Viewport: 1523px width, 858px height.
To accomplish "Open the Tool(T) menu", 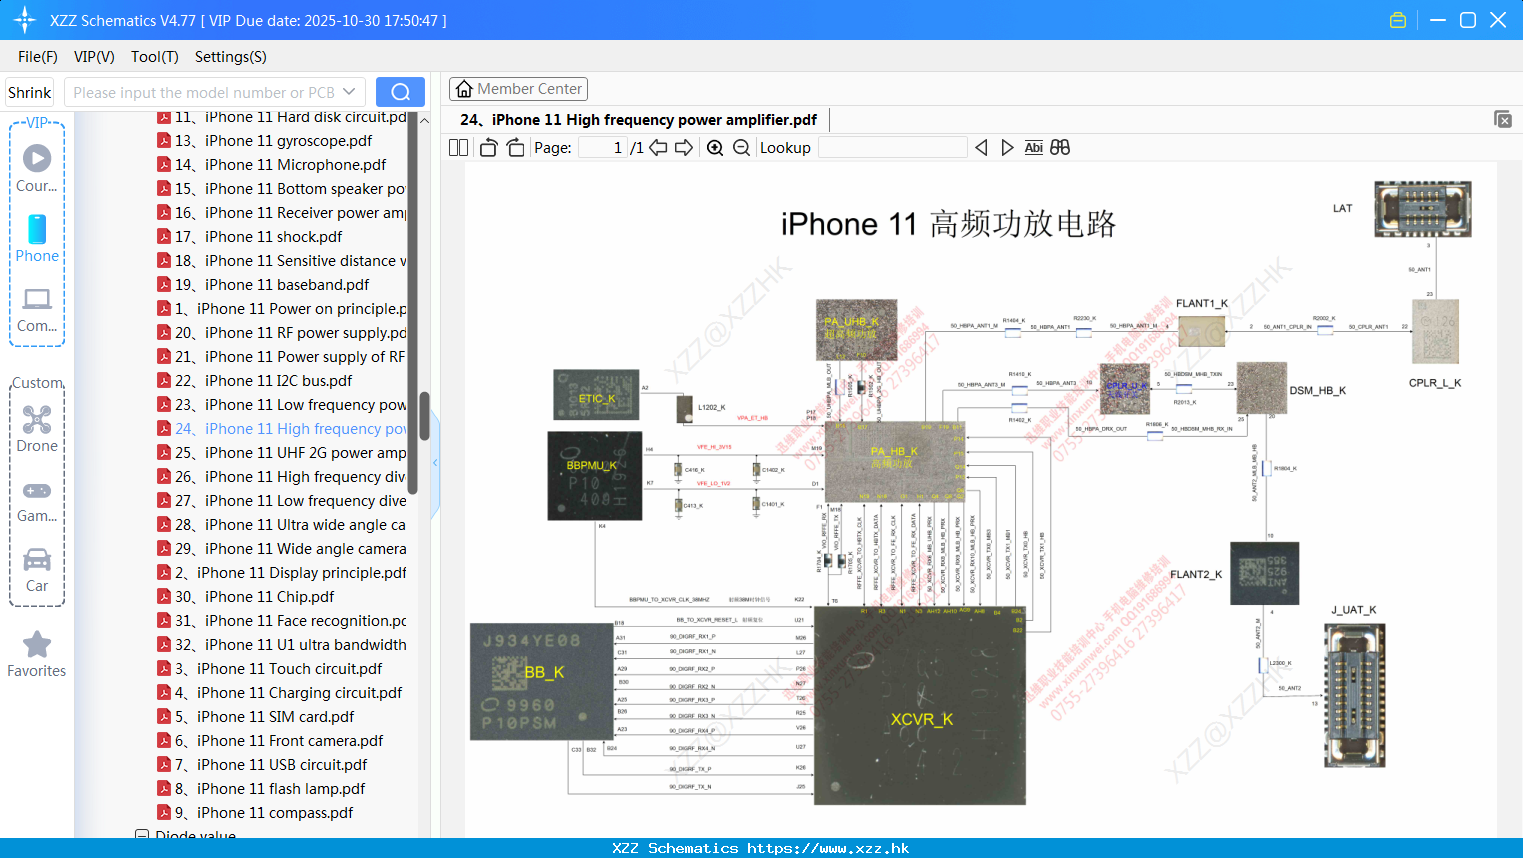I will point(155,57).
